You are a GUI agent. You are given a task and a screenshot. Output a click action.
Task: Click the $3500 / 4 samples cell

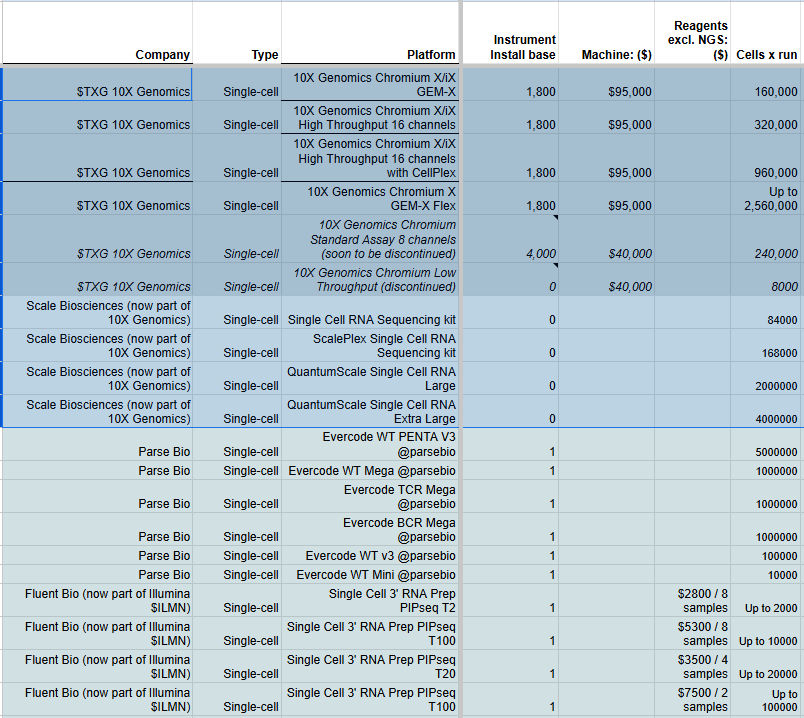point(692,666)
